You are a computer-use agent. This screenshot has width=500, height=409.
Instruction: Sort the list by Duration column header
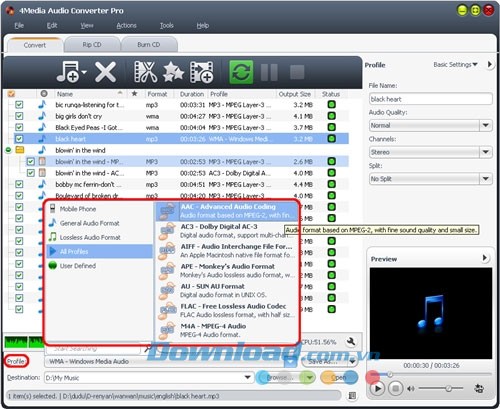(x=192, y=94)
